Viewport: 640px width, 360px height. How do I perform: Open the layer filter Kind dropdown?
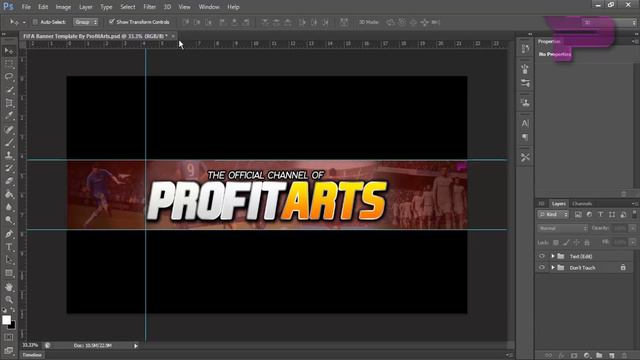(553, 214)
